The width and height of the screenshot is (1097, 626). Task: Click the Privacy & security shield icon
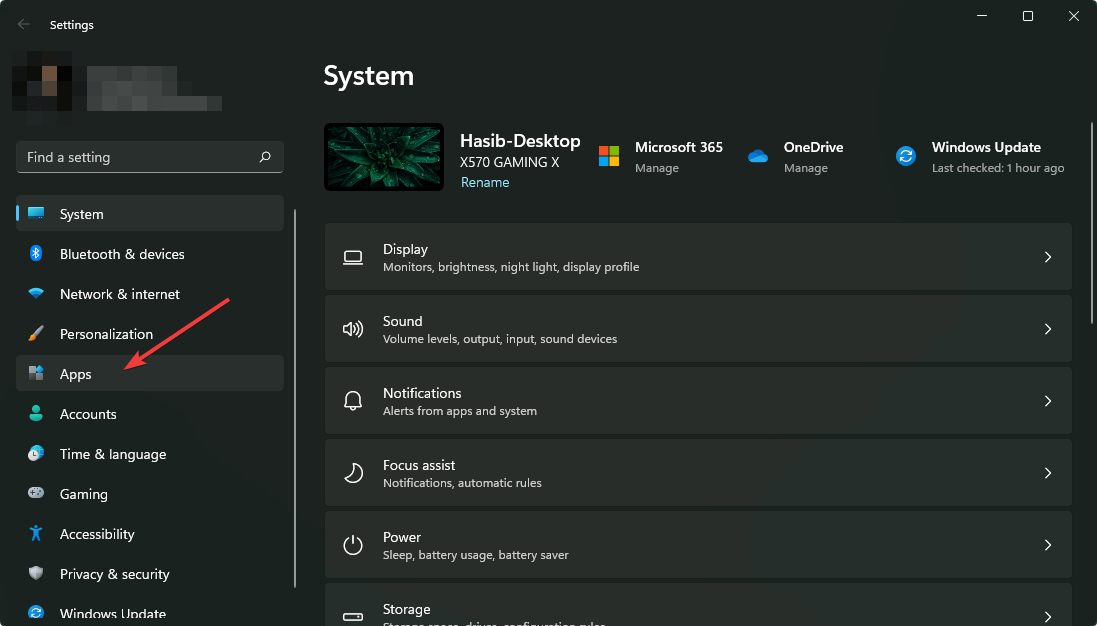point(36,574)
